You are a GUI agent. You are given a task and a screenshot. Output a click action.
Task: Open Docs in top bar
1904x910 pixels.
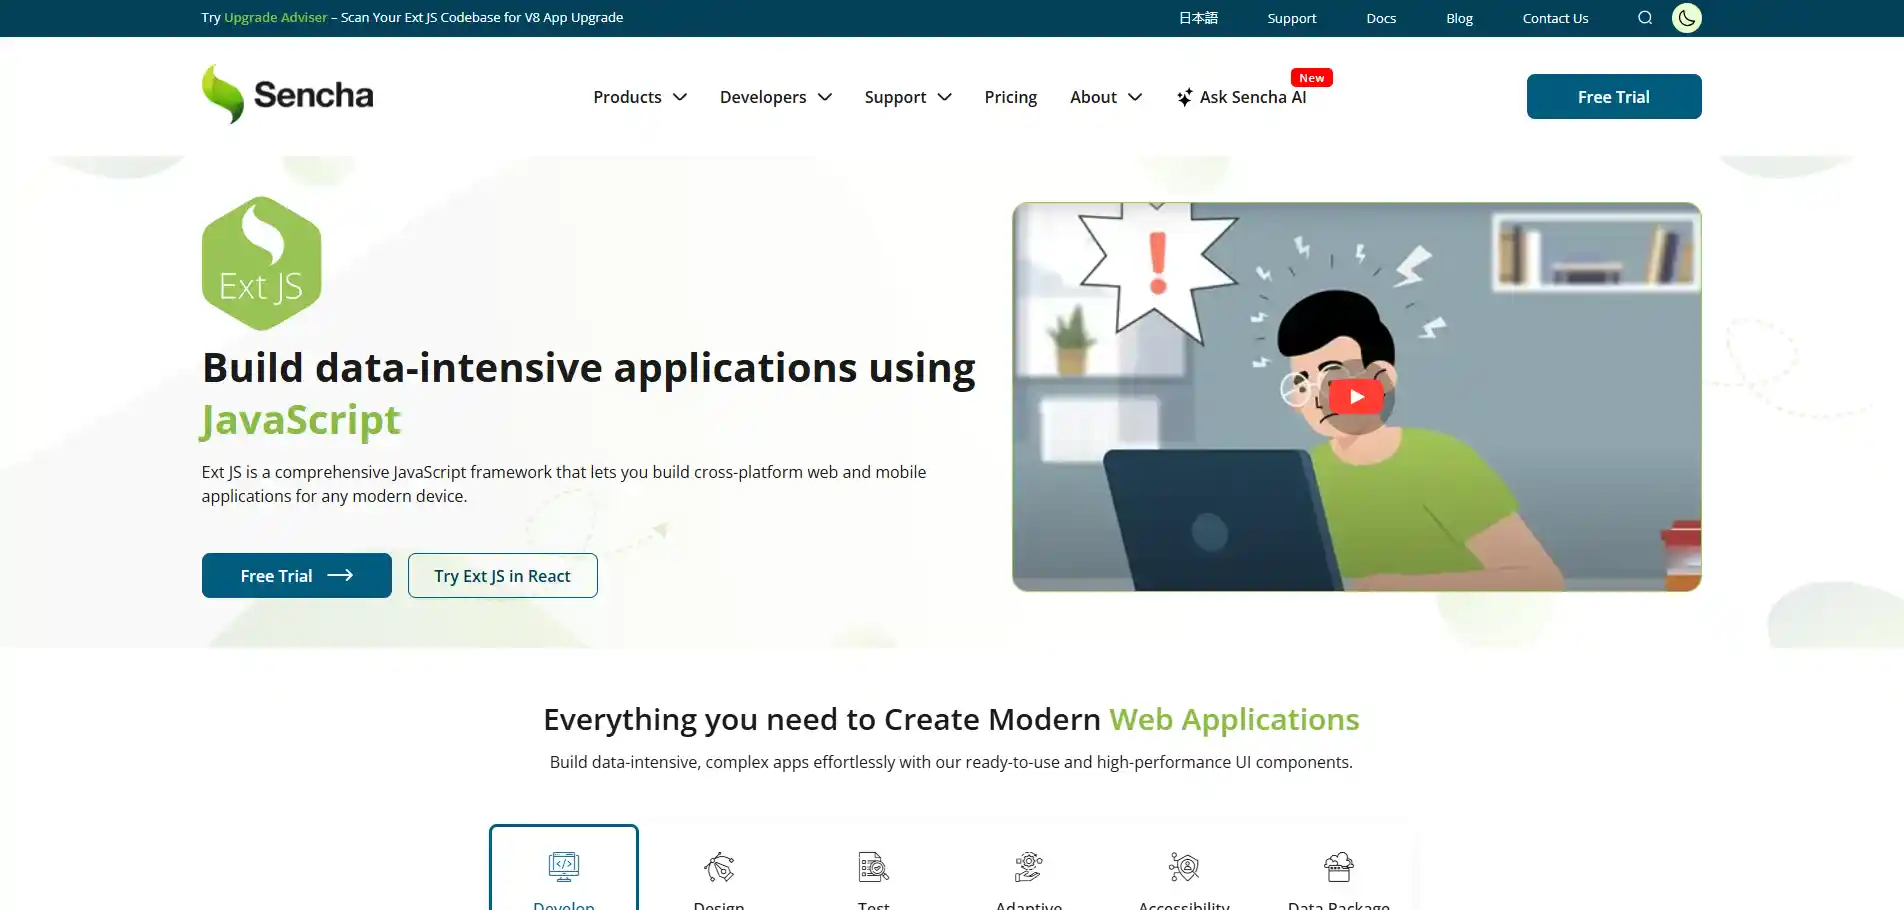(x=1381, y=18)
